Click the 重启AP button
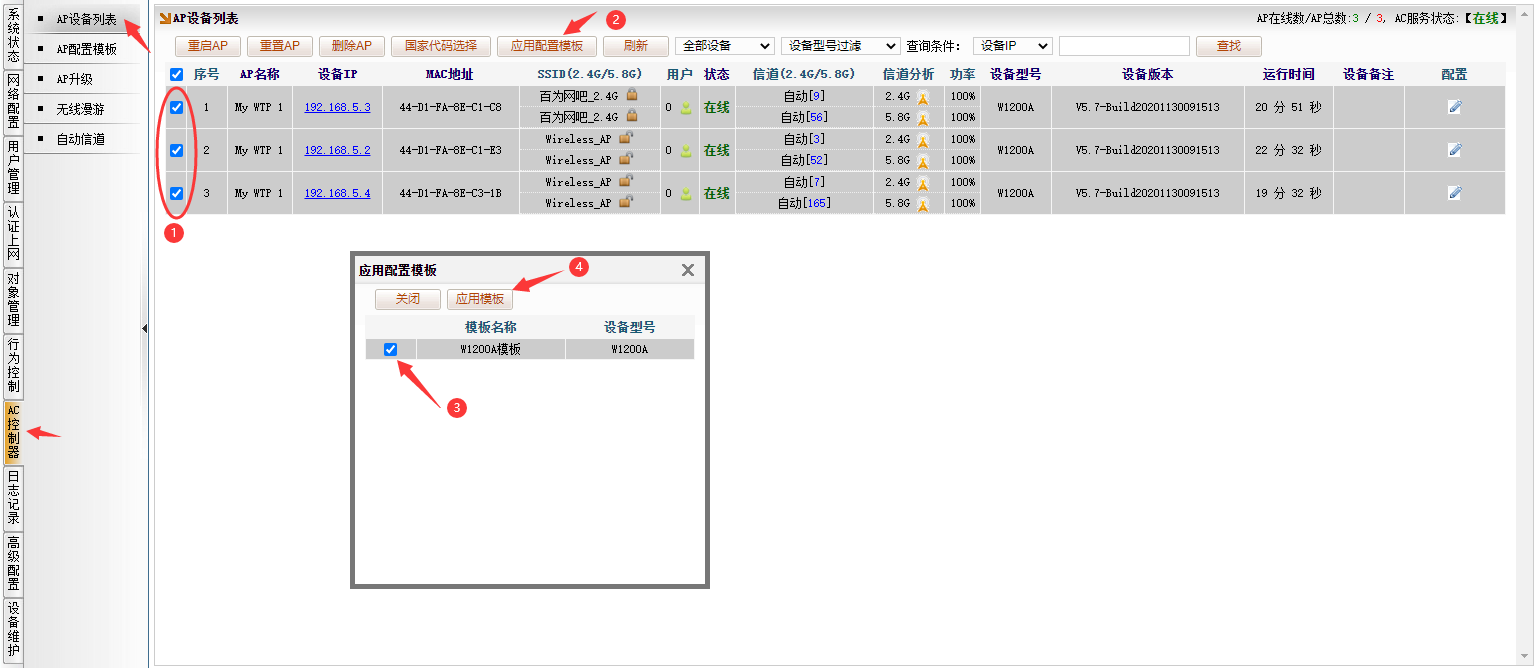 [208, 46]
